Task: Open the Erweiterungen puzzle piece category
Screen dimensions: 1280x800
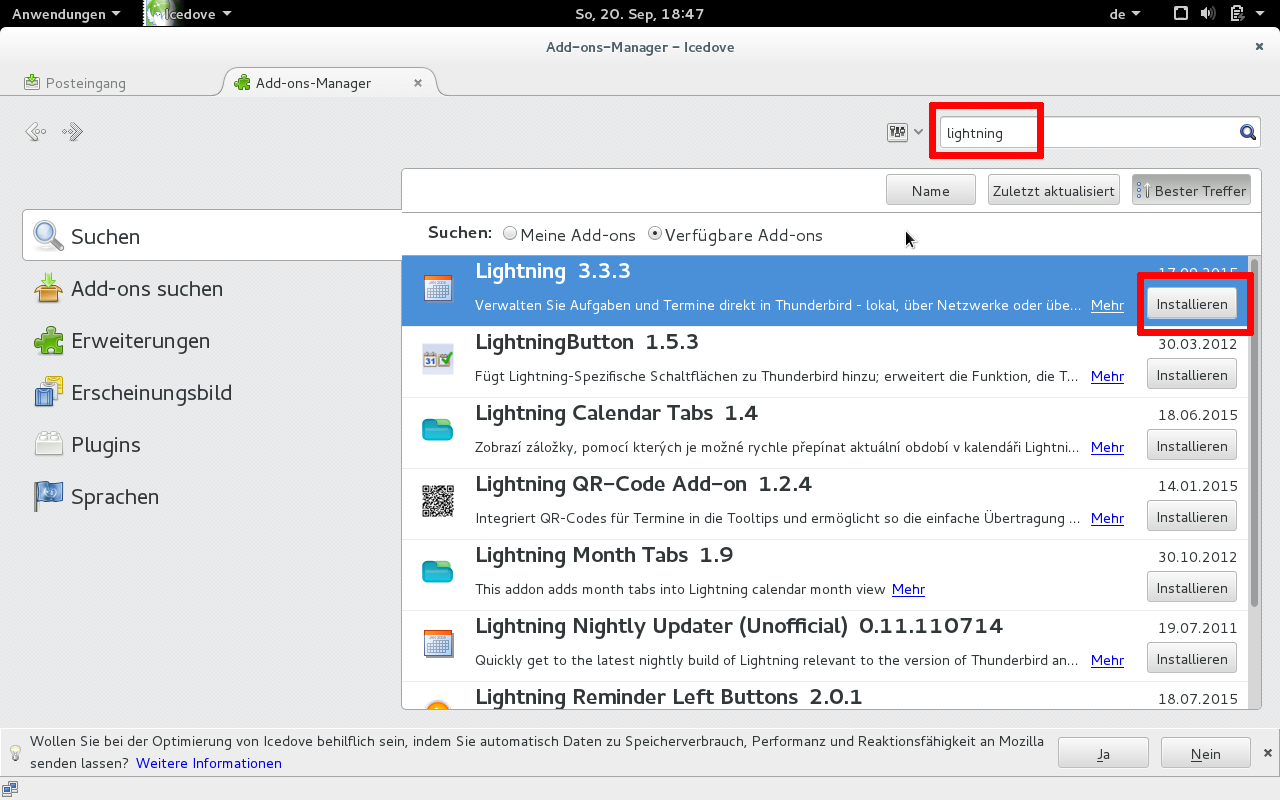Action: pos(140,341)
